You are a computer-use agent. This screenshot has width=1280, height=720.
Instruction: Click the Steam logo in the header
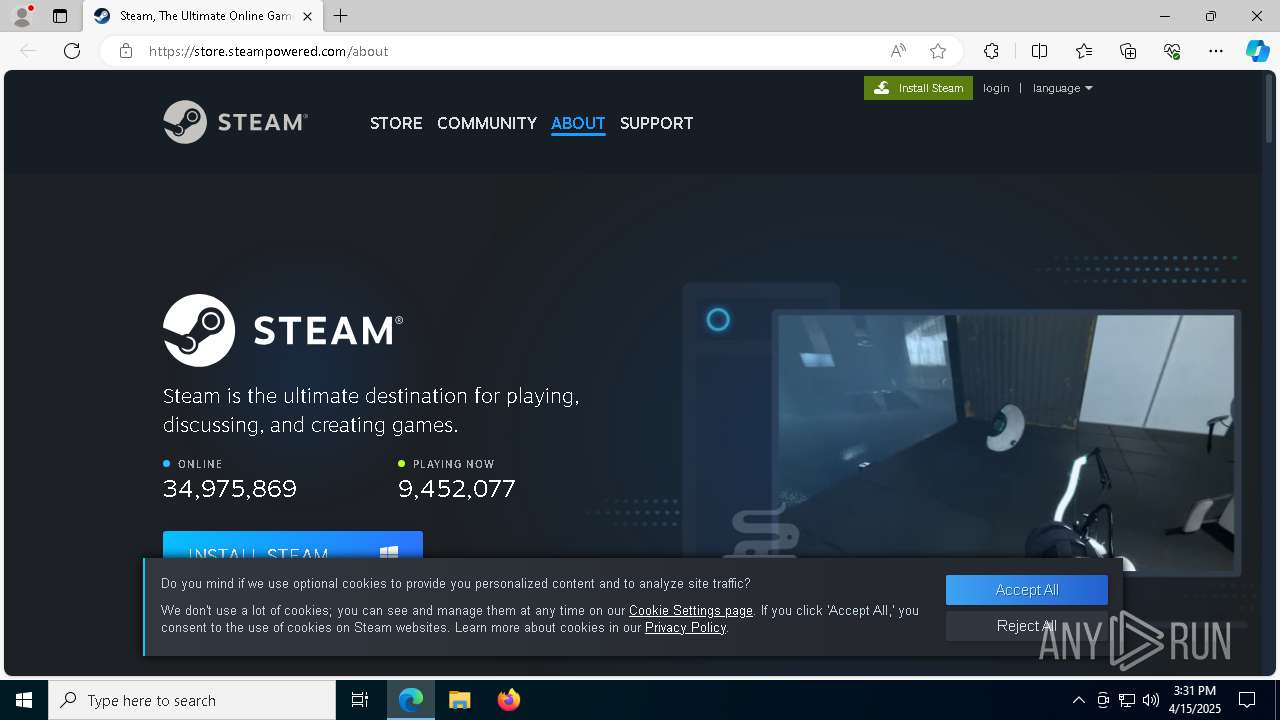point(235,122)
